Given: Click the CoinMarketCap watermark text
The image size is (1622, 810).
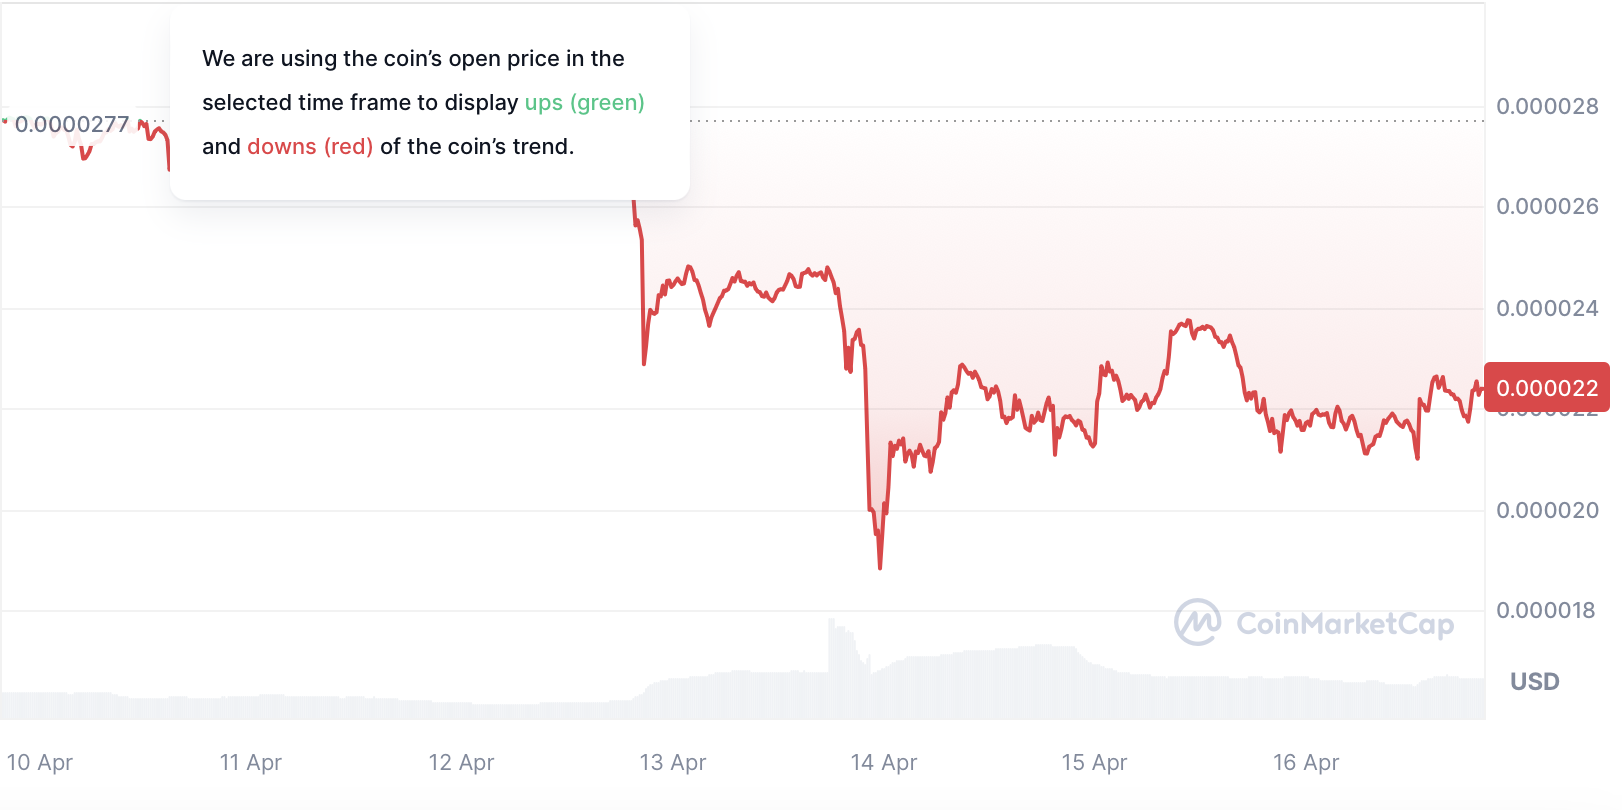Looking at the screenshot, I should pos(1345,624).
